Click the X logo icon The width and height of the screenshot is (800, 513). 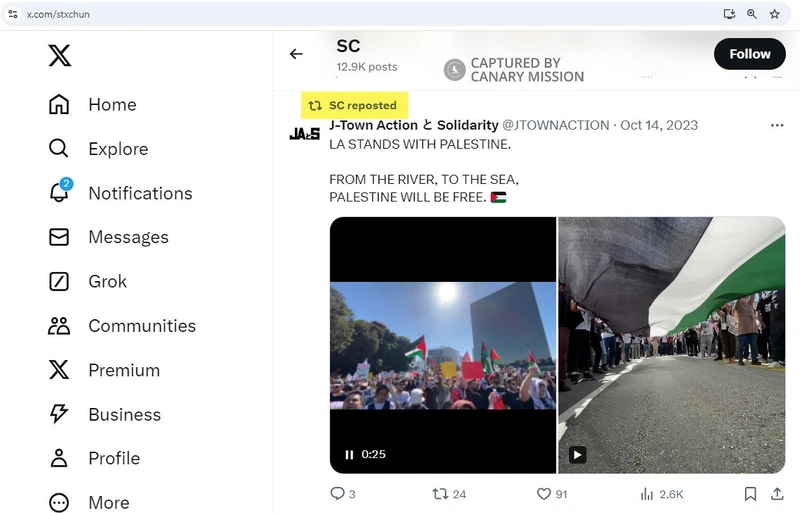click(x=60, y=55)
